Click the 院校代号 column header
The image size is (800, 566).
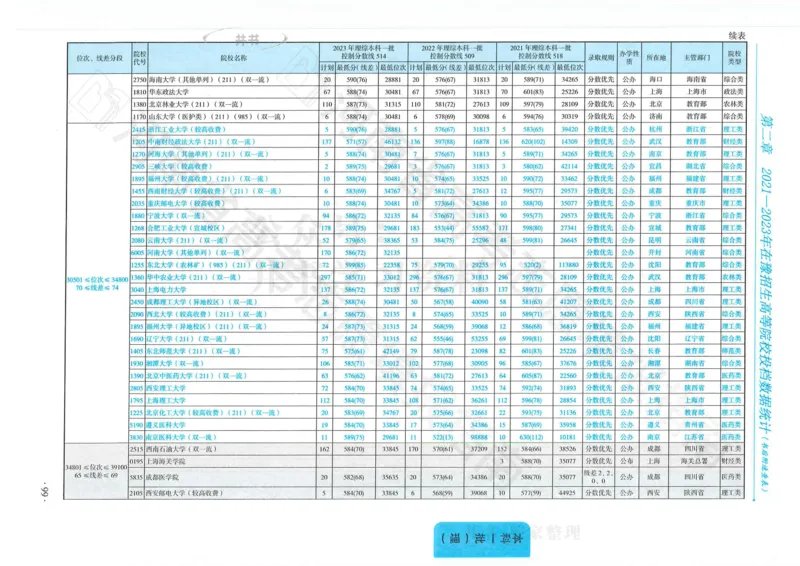pos(139,58)
